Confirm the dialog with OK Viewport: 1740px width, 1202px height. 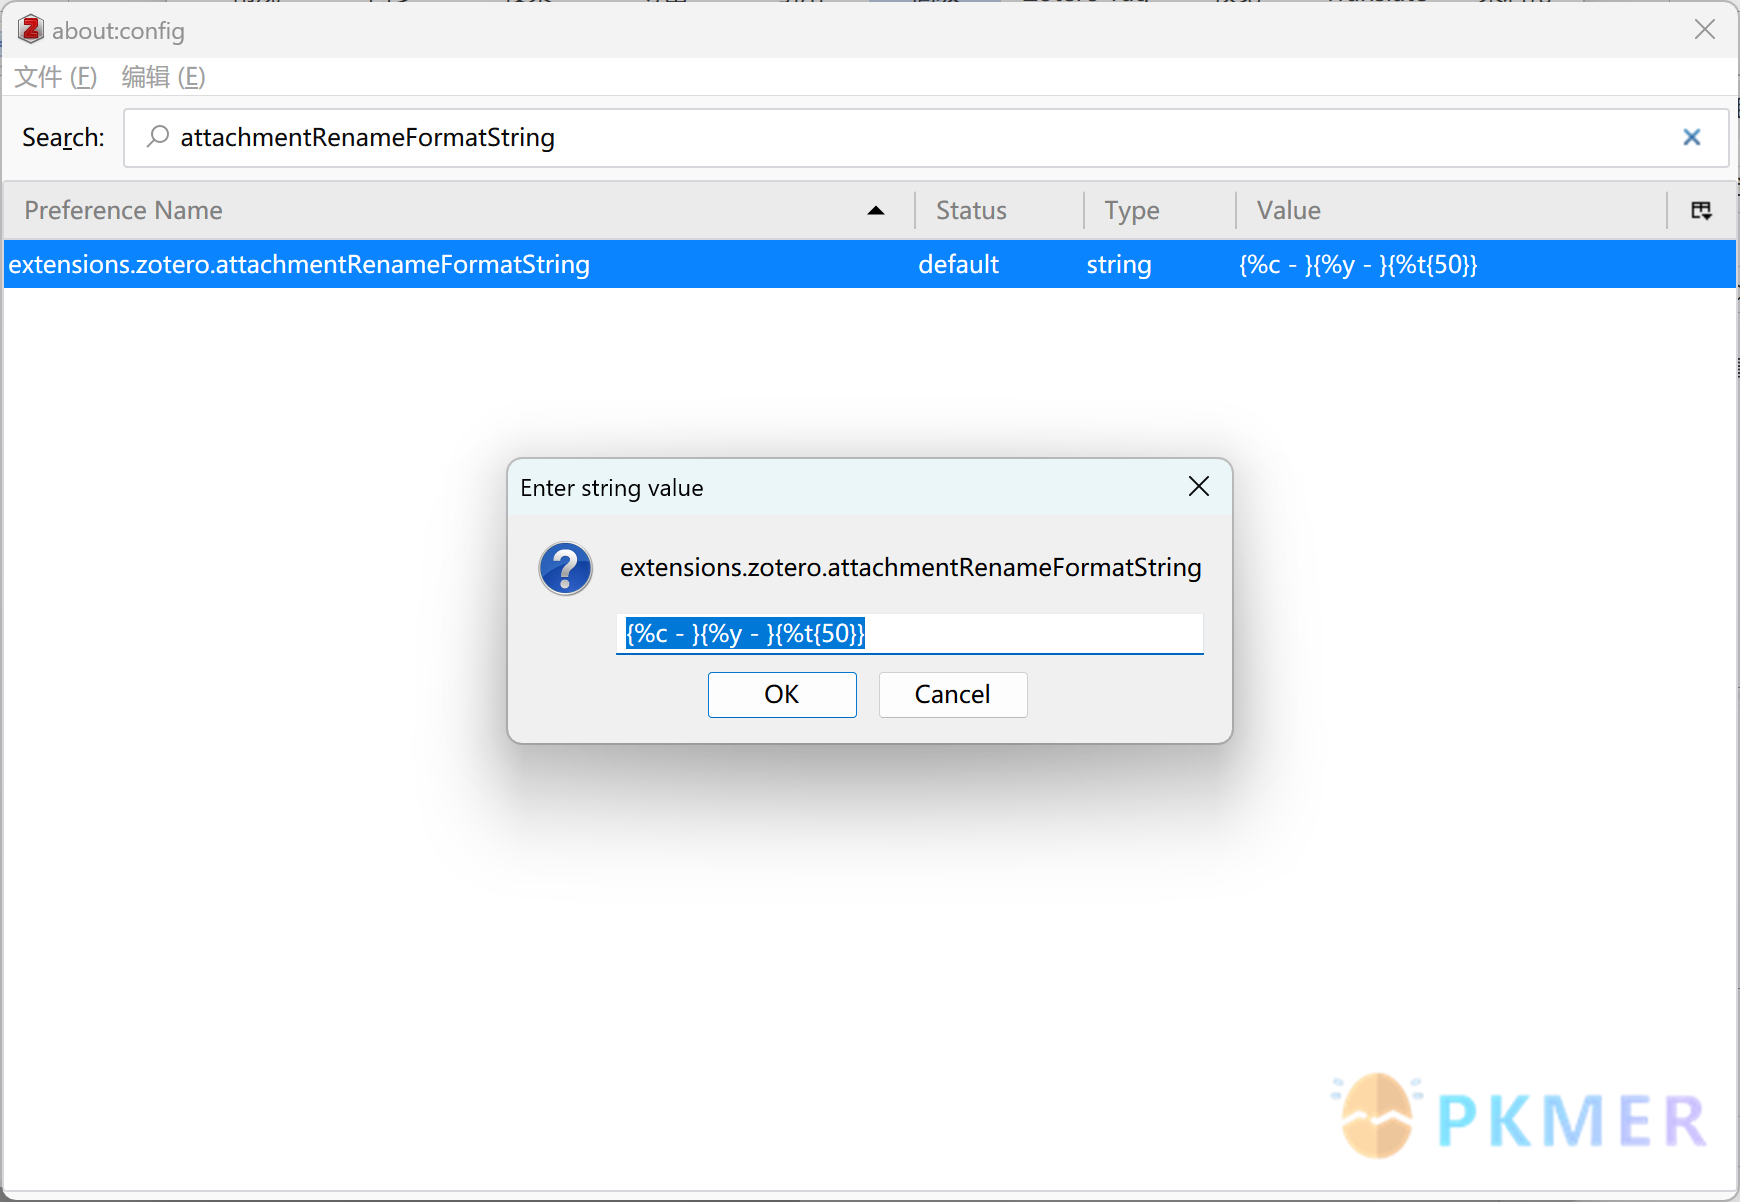782,694
